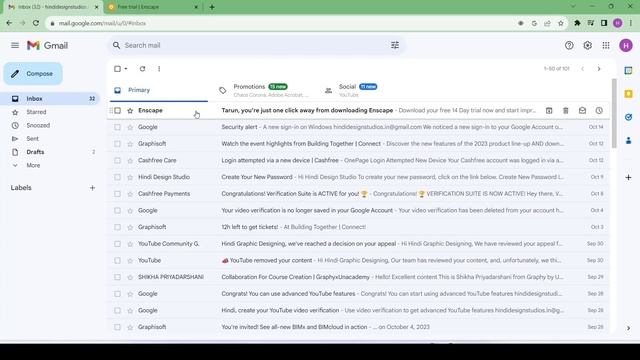Open a new browser tab
The height and width of the screenshot is (360, 640).
[x=212, y=7]
